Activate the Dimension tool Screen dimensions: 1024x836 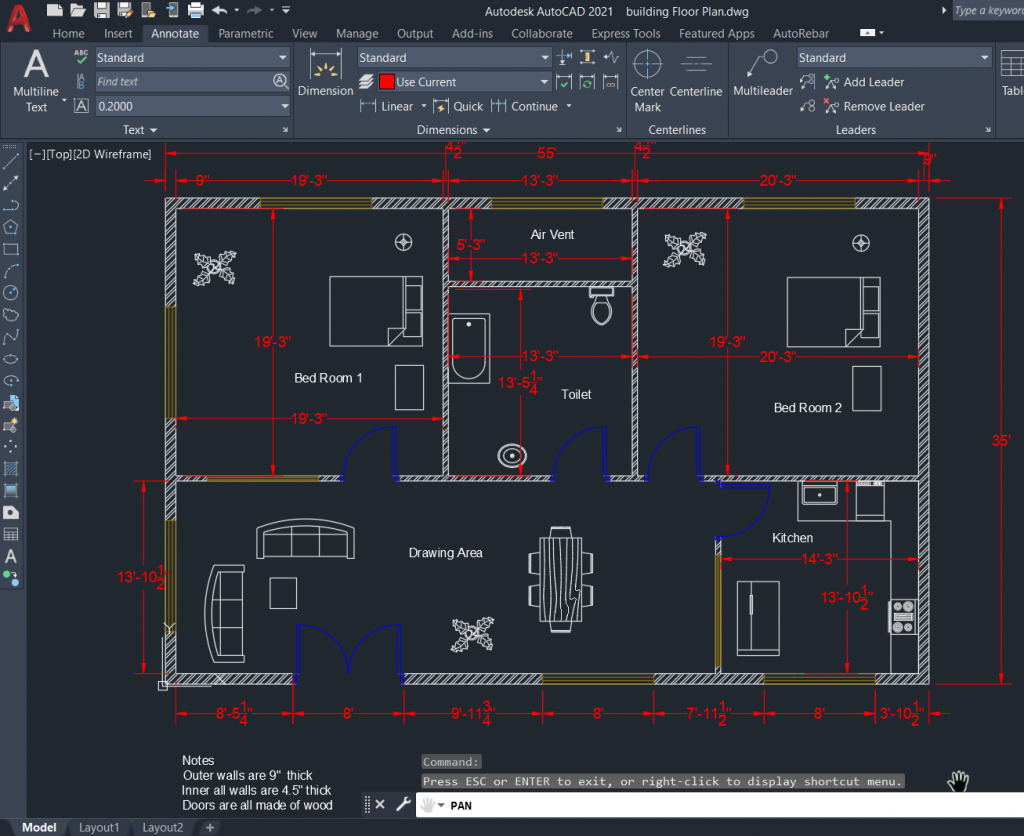point(325,75)
